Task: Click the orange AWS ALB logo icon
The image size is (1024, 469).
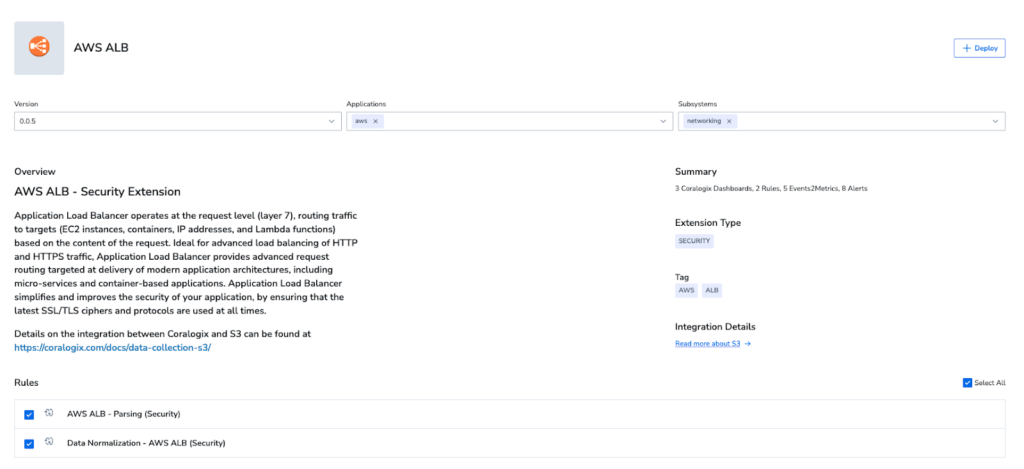Action: (39, 48)
